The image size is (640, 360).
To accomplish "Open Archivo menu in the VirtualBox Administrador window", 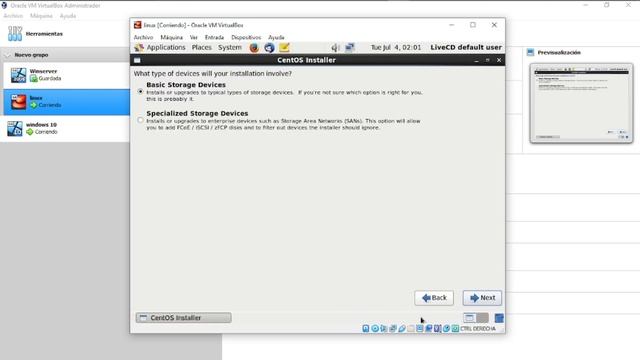I will [13, 16].
